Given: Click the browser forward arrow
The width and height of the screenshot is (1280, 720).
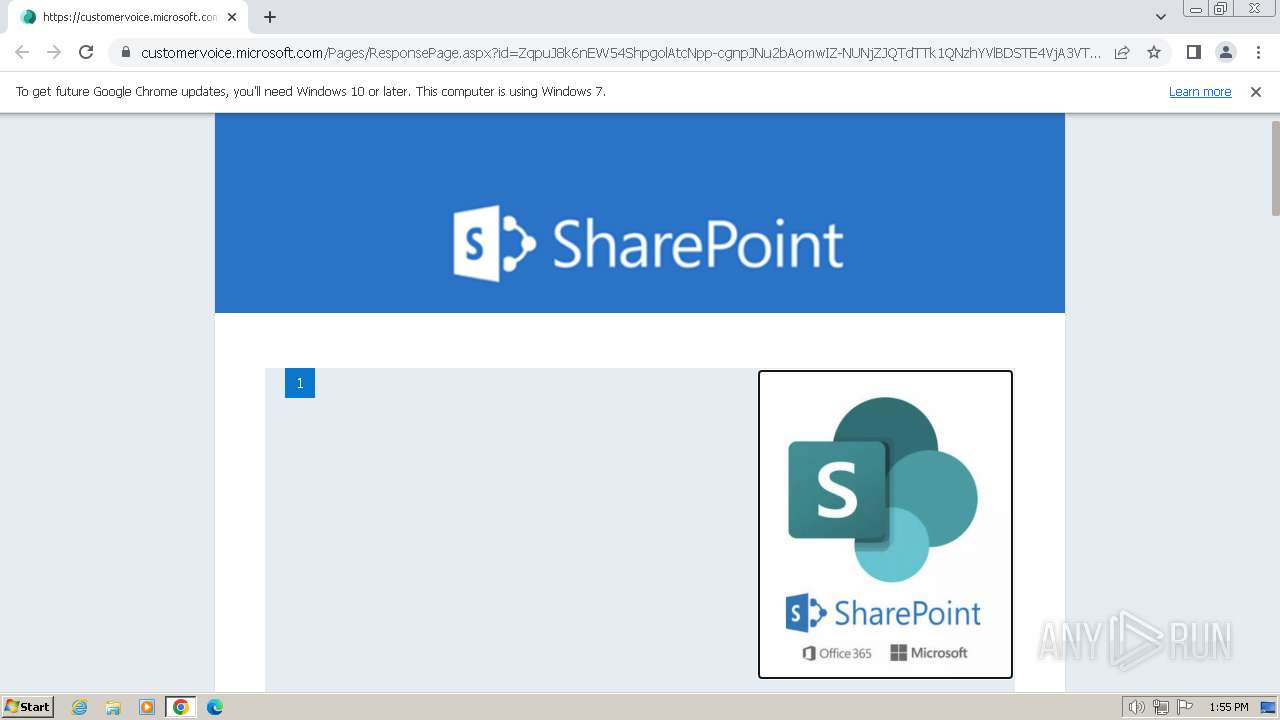Looking at the screenshot, I should point(54,52).
